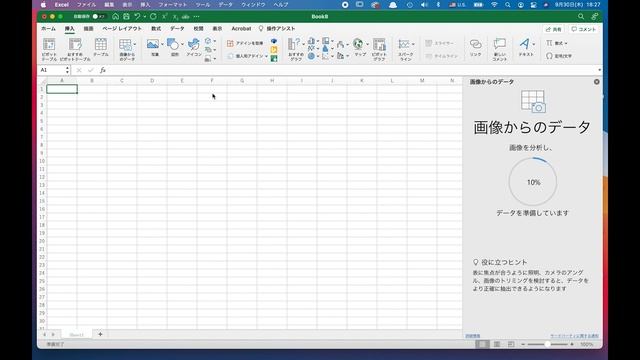640x360 pixels.
Task: Switch to Normal view in status bar
Action: pyautogui.click(x=482, y=344)
